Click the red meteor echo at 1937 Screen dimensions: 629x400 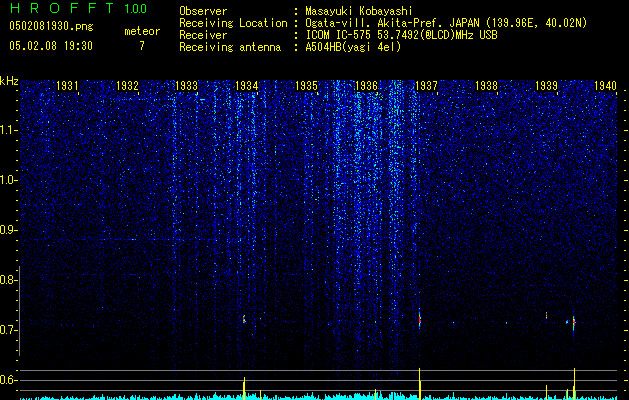(420, 319)
